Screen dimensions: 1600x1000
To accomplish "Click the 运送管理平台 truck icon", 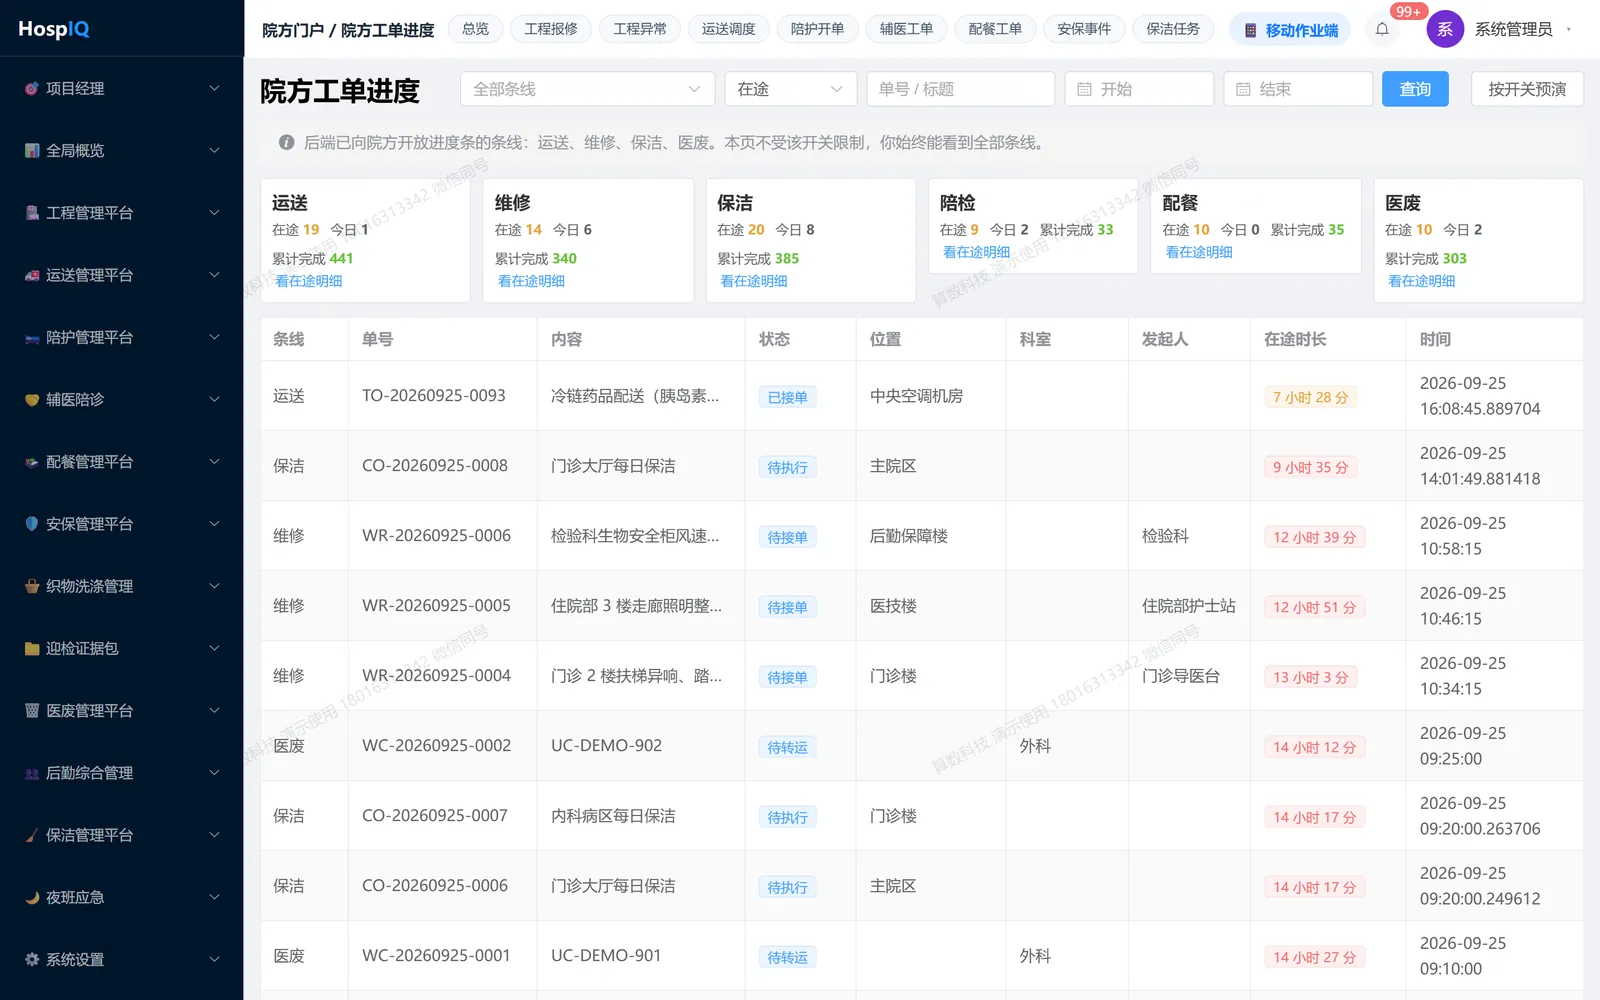I will pos(32,275).
